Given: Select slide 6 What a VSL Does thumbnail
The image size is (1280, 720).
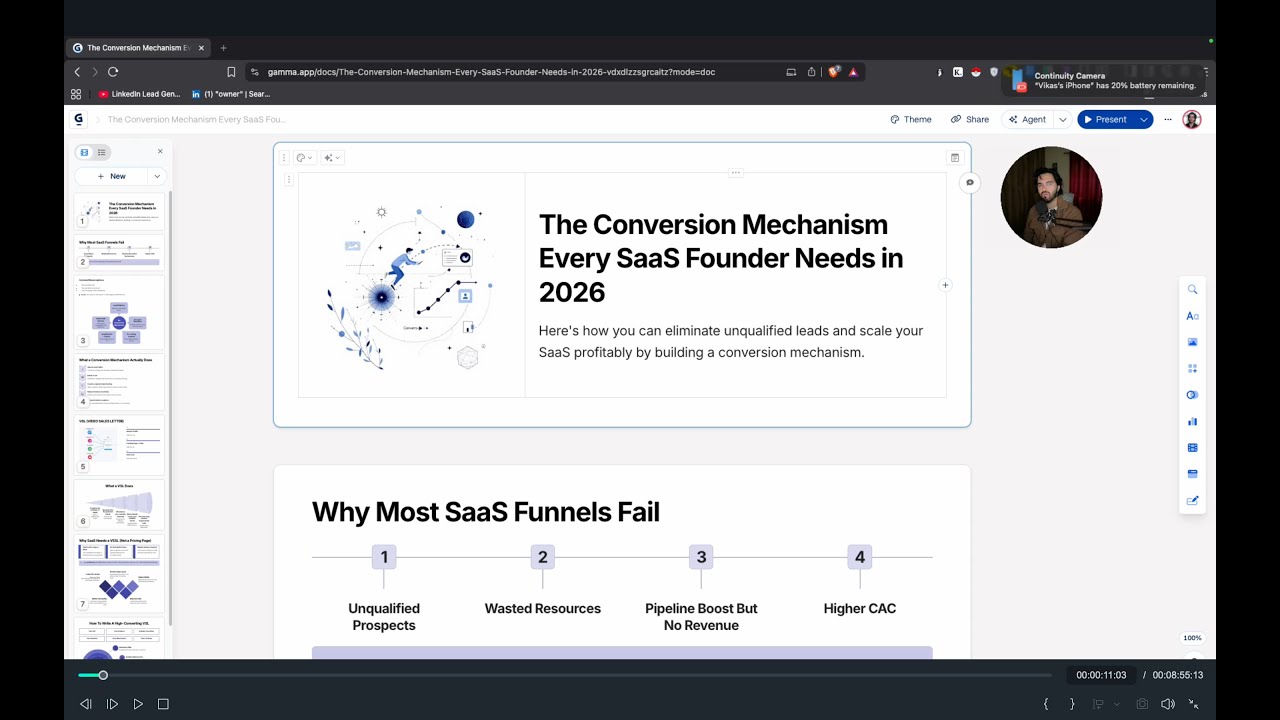Looking at the screenshot, I should pos(119,504).
